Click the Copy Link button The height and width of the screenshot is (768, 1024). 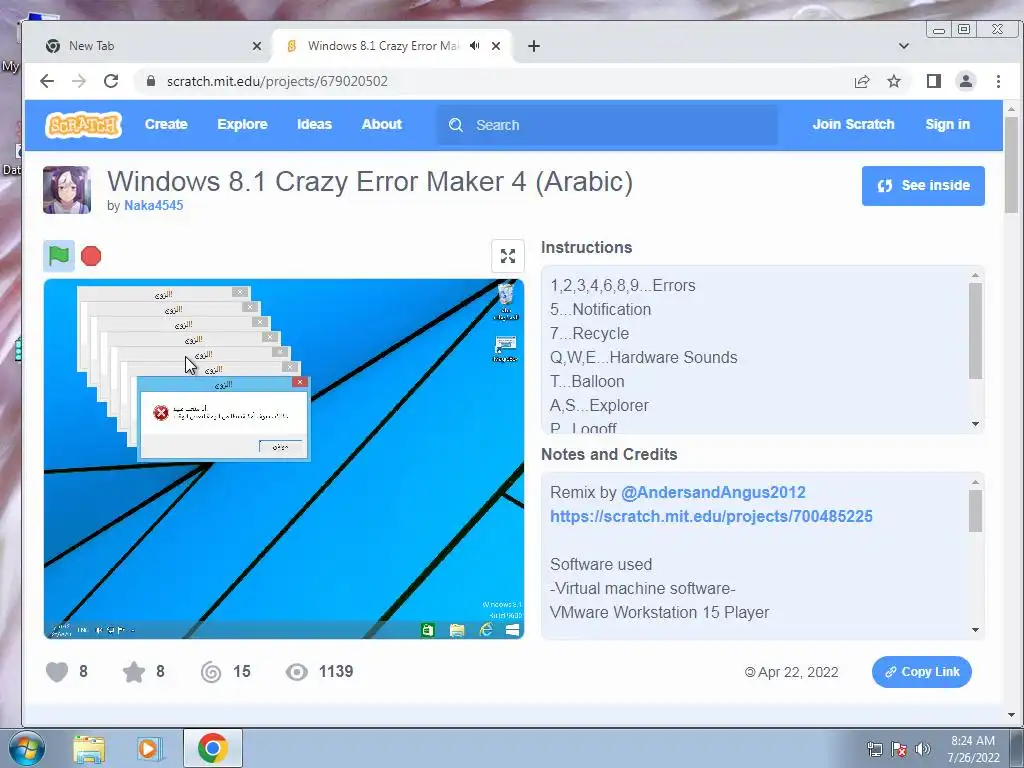(921, 672)
